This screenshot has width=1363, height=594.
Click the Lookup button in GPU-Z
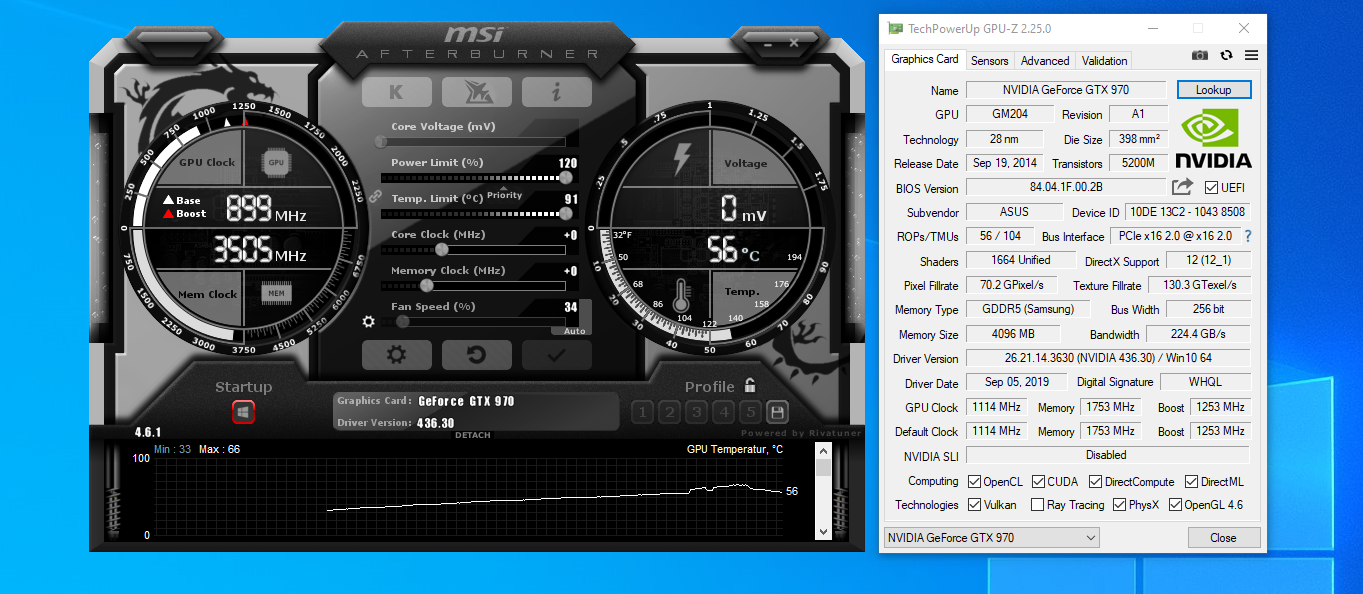tap(1214, 90)
